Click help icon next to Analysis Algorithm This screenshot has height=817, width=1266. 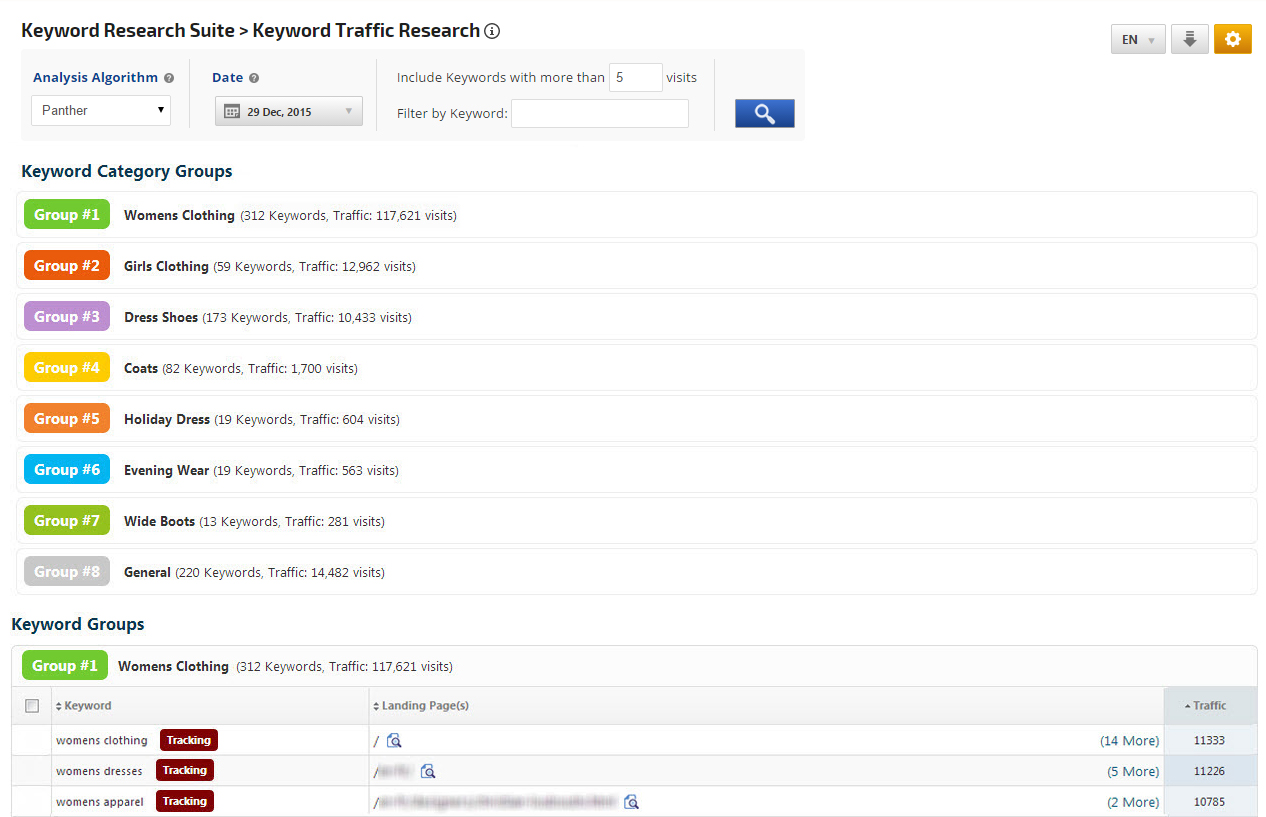tap(169, 78)
